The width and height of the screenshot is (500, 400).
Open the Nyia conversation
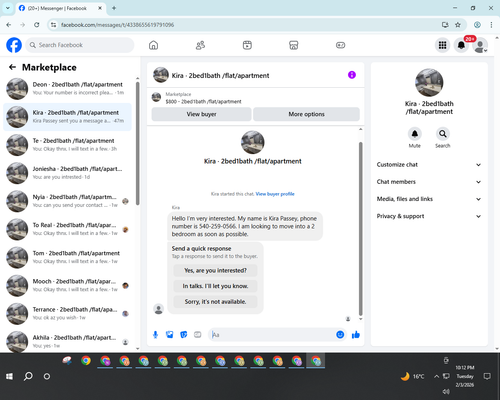coord(67,201)
